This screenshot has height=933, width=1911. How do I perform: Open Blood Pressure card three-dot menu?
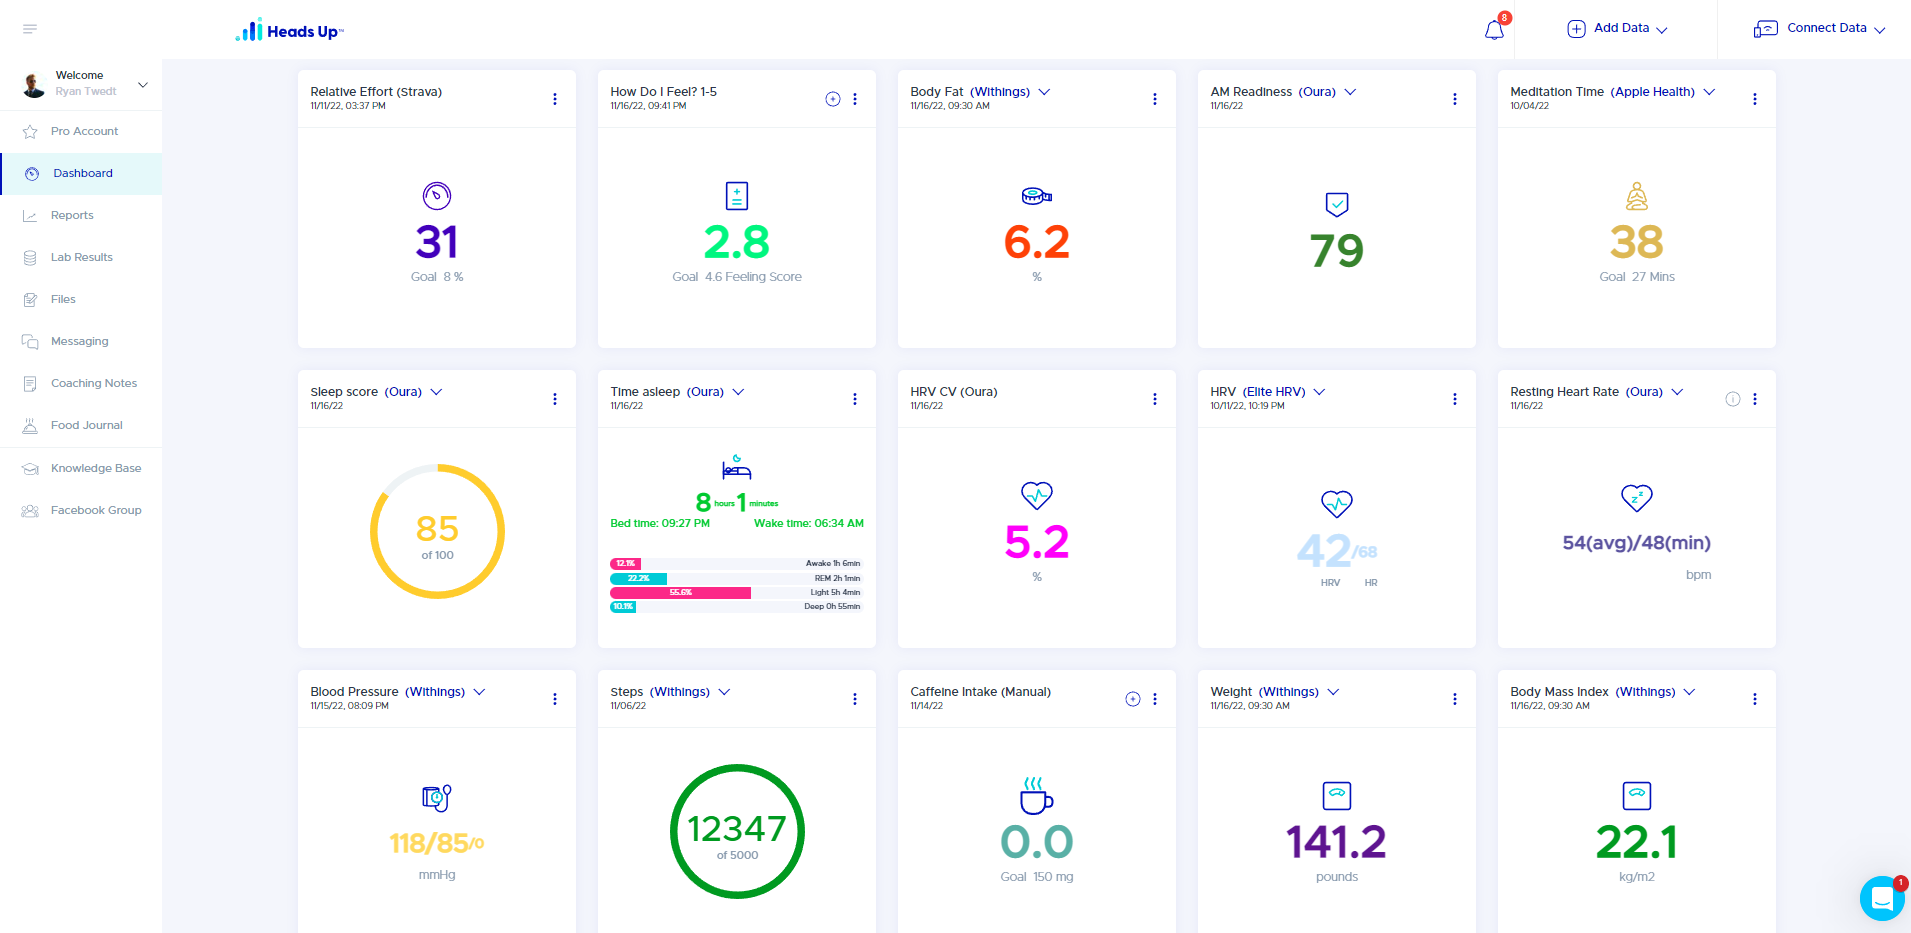[555, 699]
